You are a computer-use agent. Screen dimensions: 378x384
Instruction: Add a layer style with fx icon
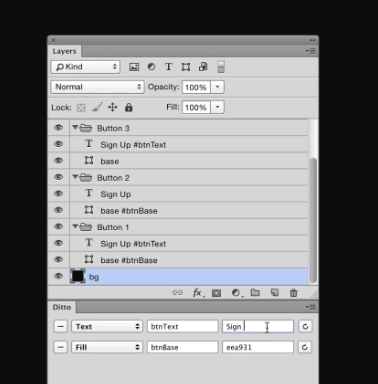tap(198, 293)
